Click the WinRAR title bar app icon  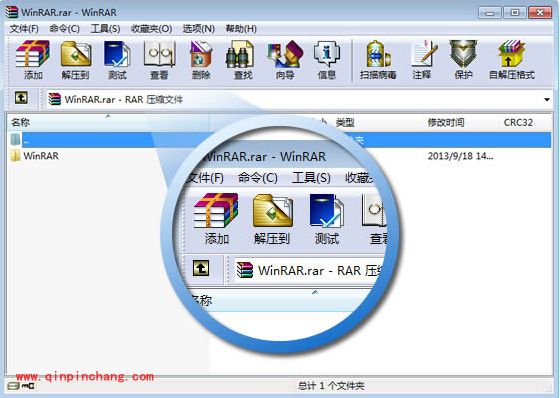click(x=12, y=12)
